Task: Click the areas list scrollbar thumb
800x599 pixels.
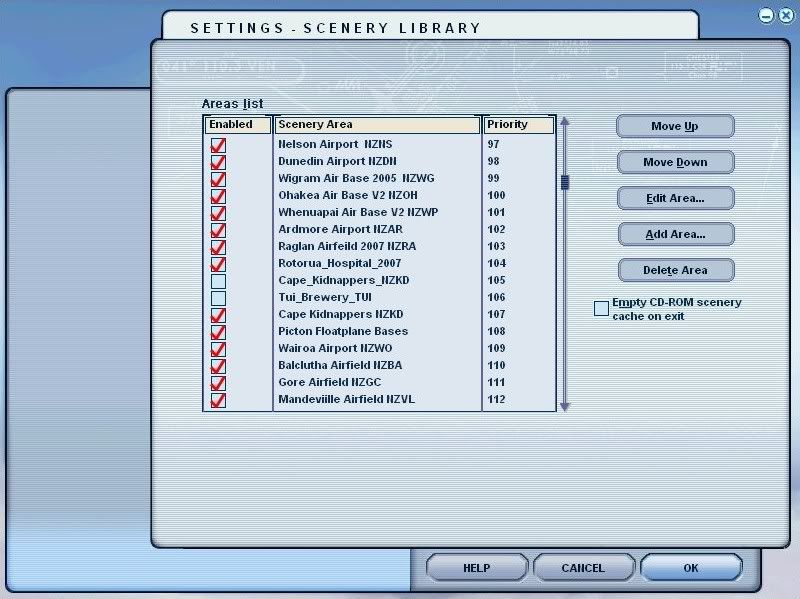Action: (x=564, y=182)
